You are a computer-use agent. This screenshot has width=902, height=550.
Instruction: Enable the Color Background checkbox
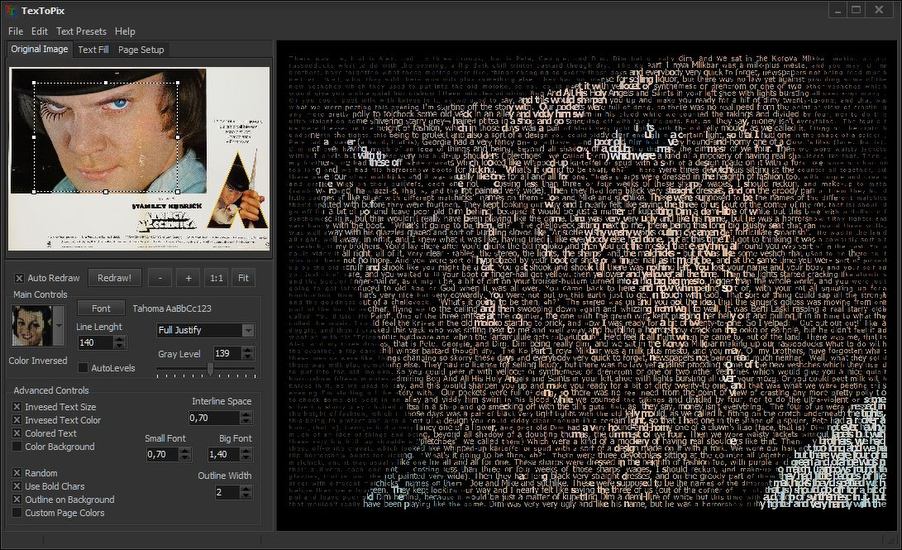pyautogui.click(x=17, y=446)
